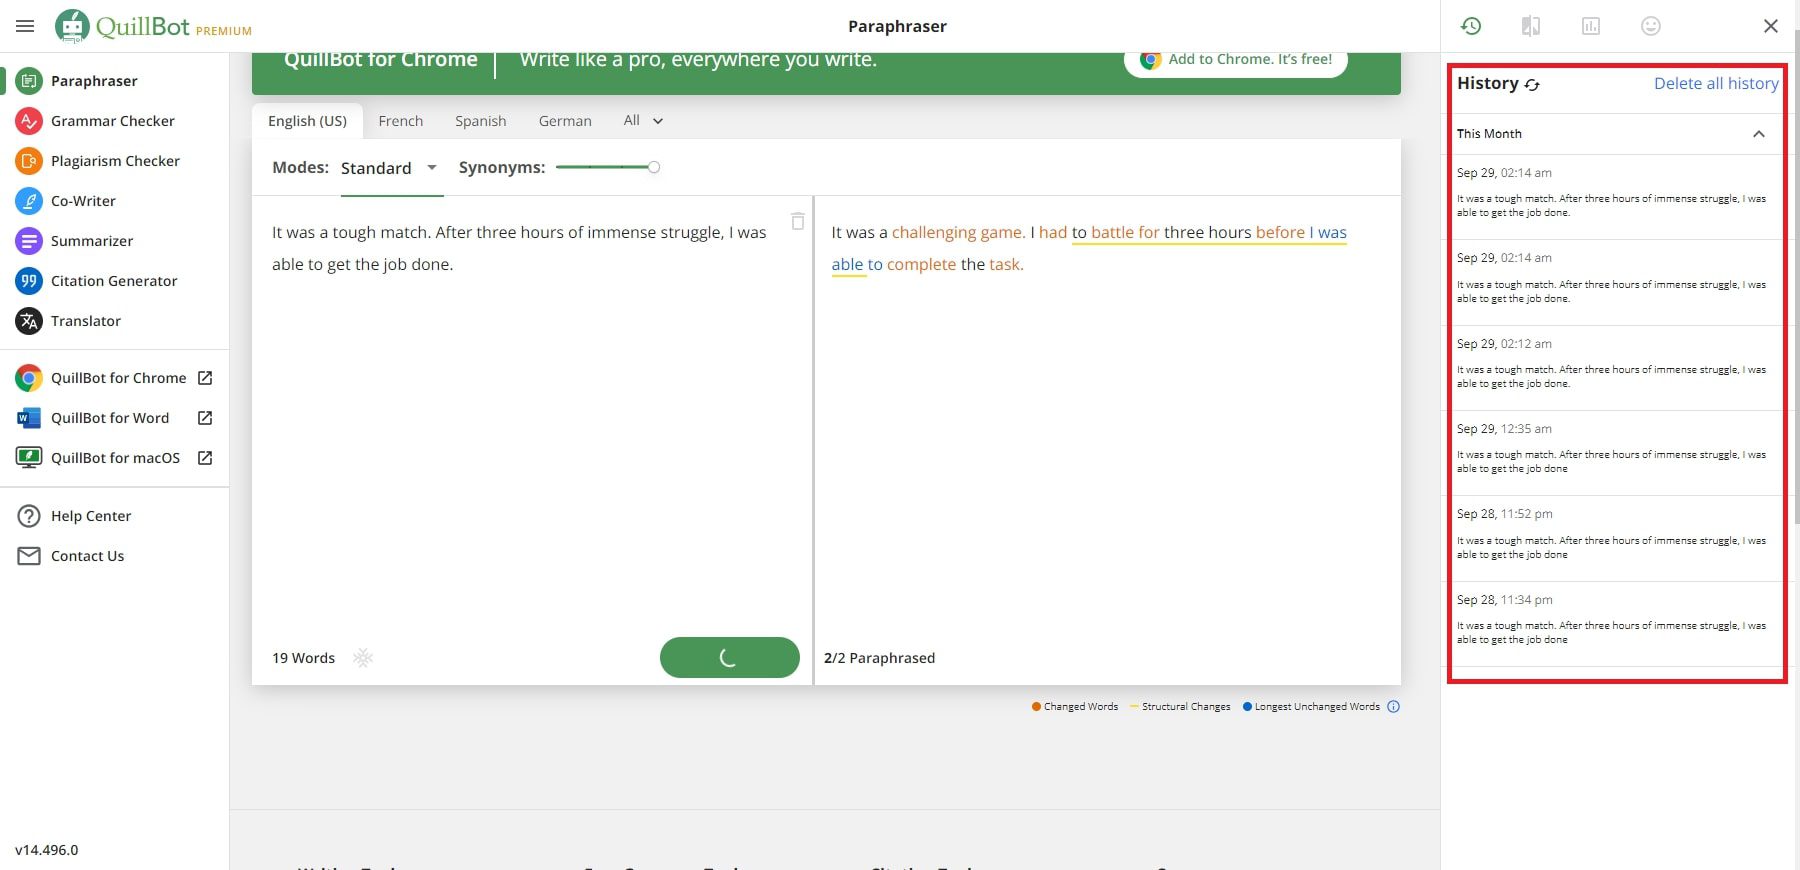1800x870 pixels.
Task: Open the Summarizer tool
Action: click(91, 241)
